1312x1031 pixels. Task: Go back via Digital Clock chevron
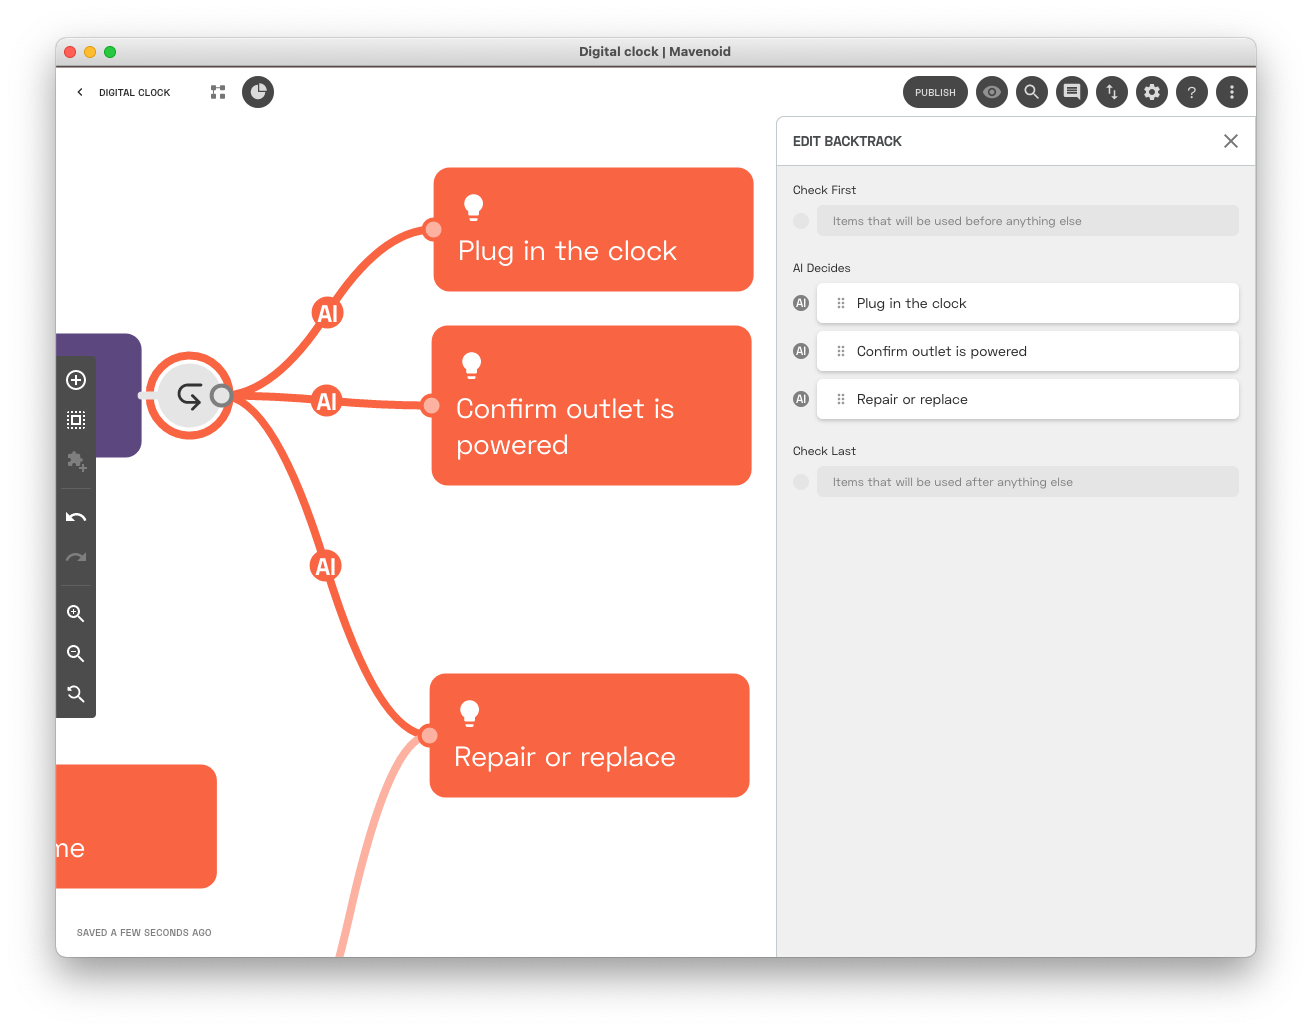[x=81, y=92]
